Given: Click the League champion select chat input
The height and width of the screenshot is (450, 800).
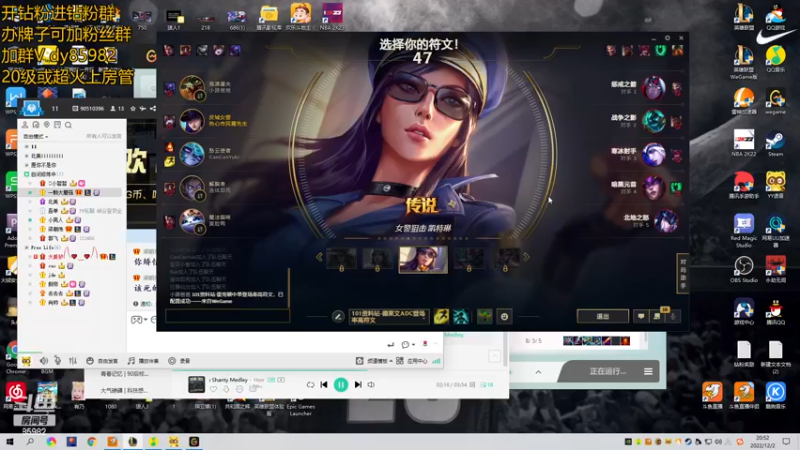Looking at the screenshot, I should coord(228,316).
